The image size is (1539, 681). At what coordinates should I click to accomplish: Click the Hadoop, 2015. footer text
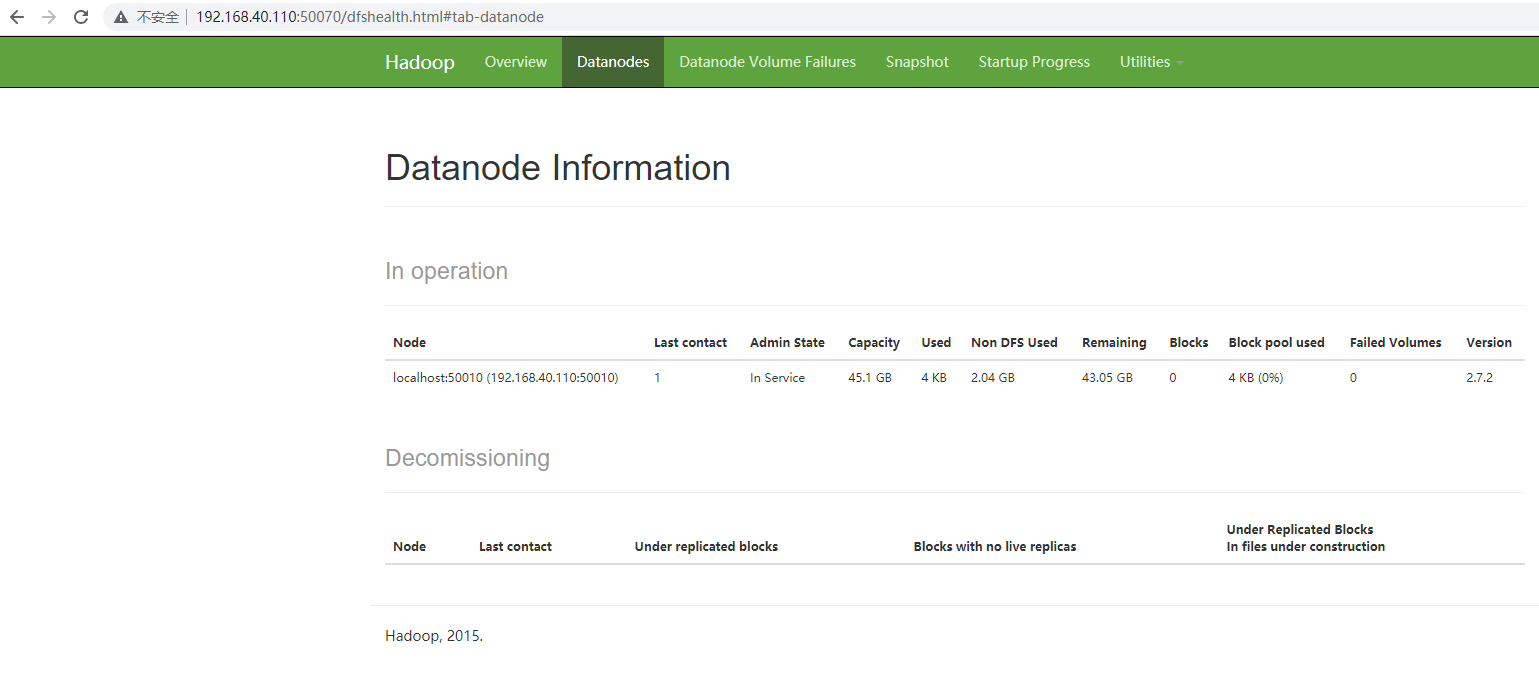tap(434, 636)
